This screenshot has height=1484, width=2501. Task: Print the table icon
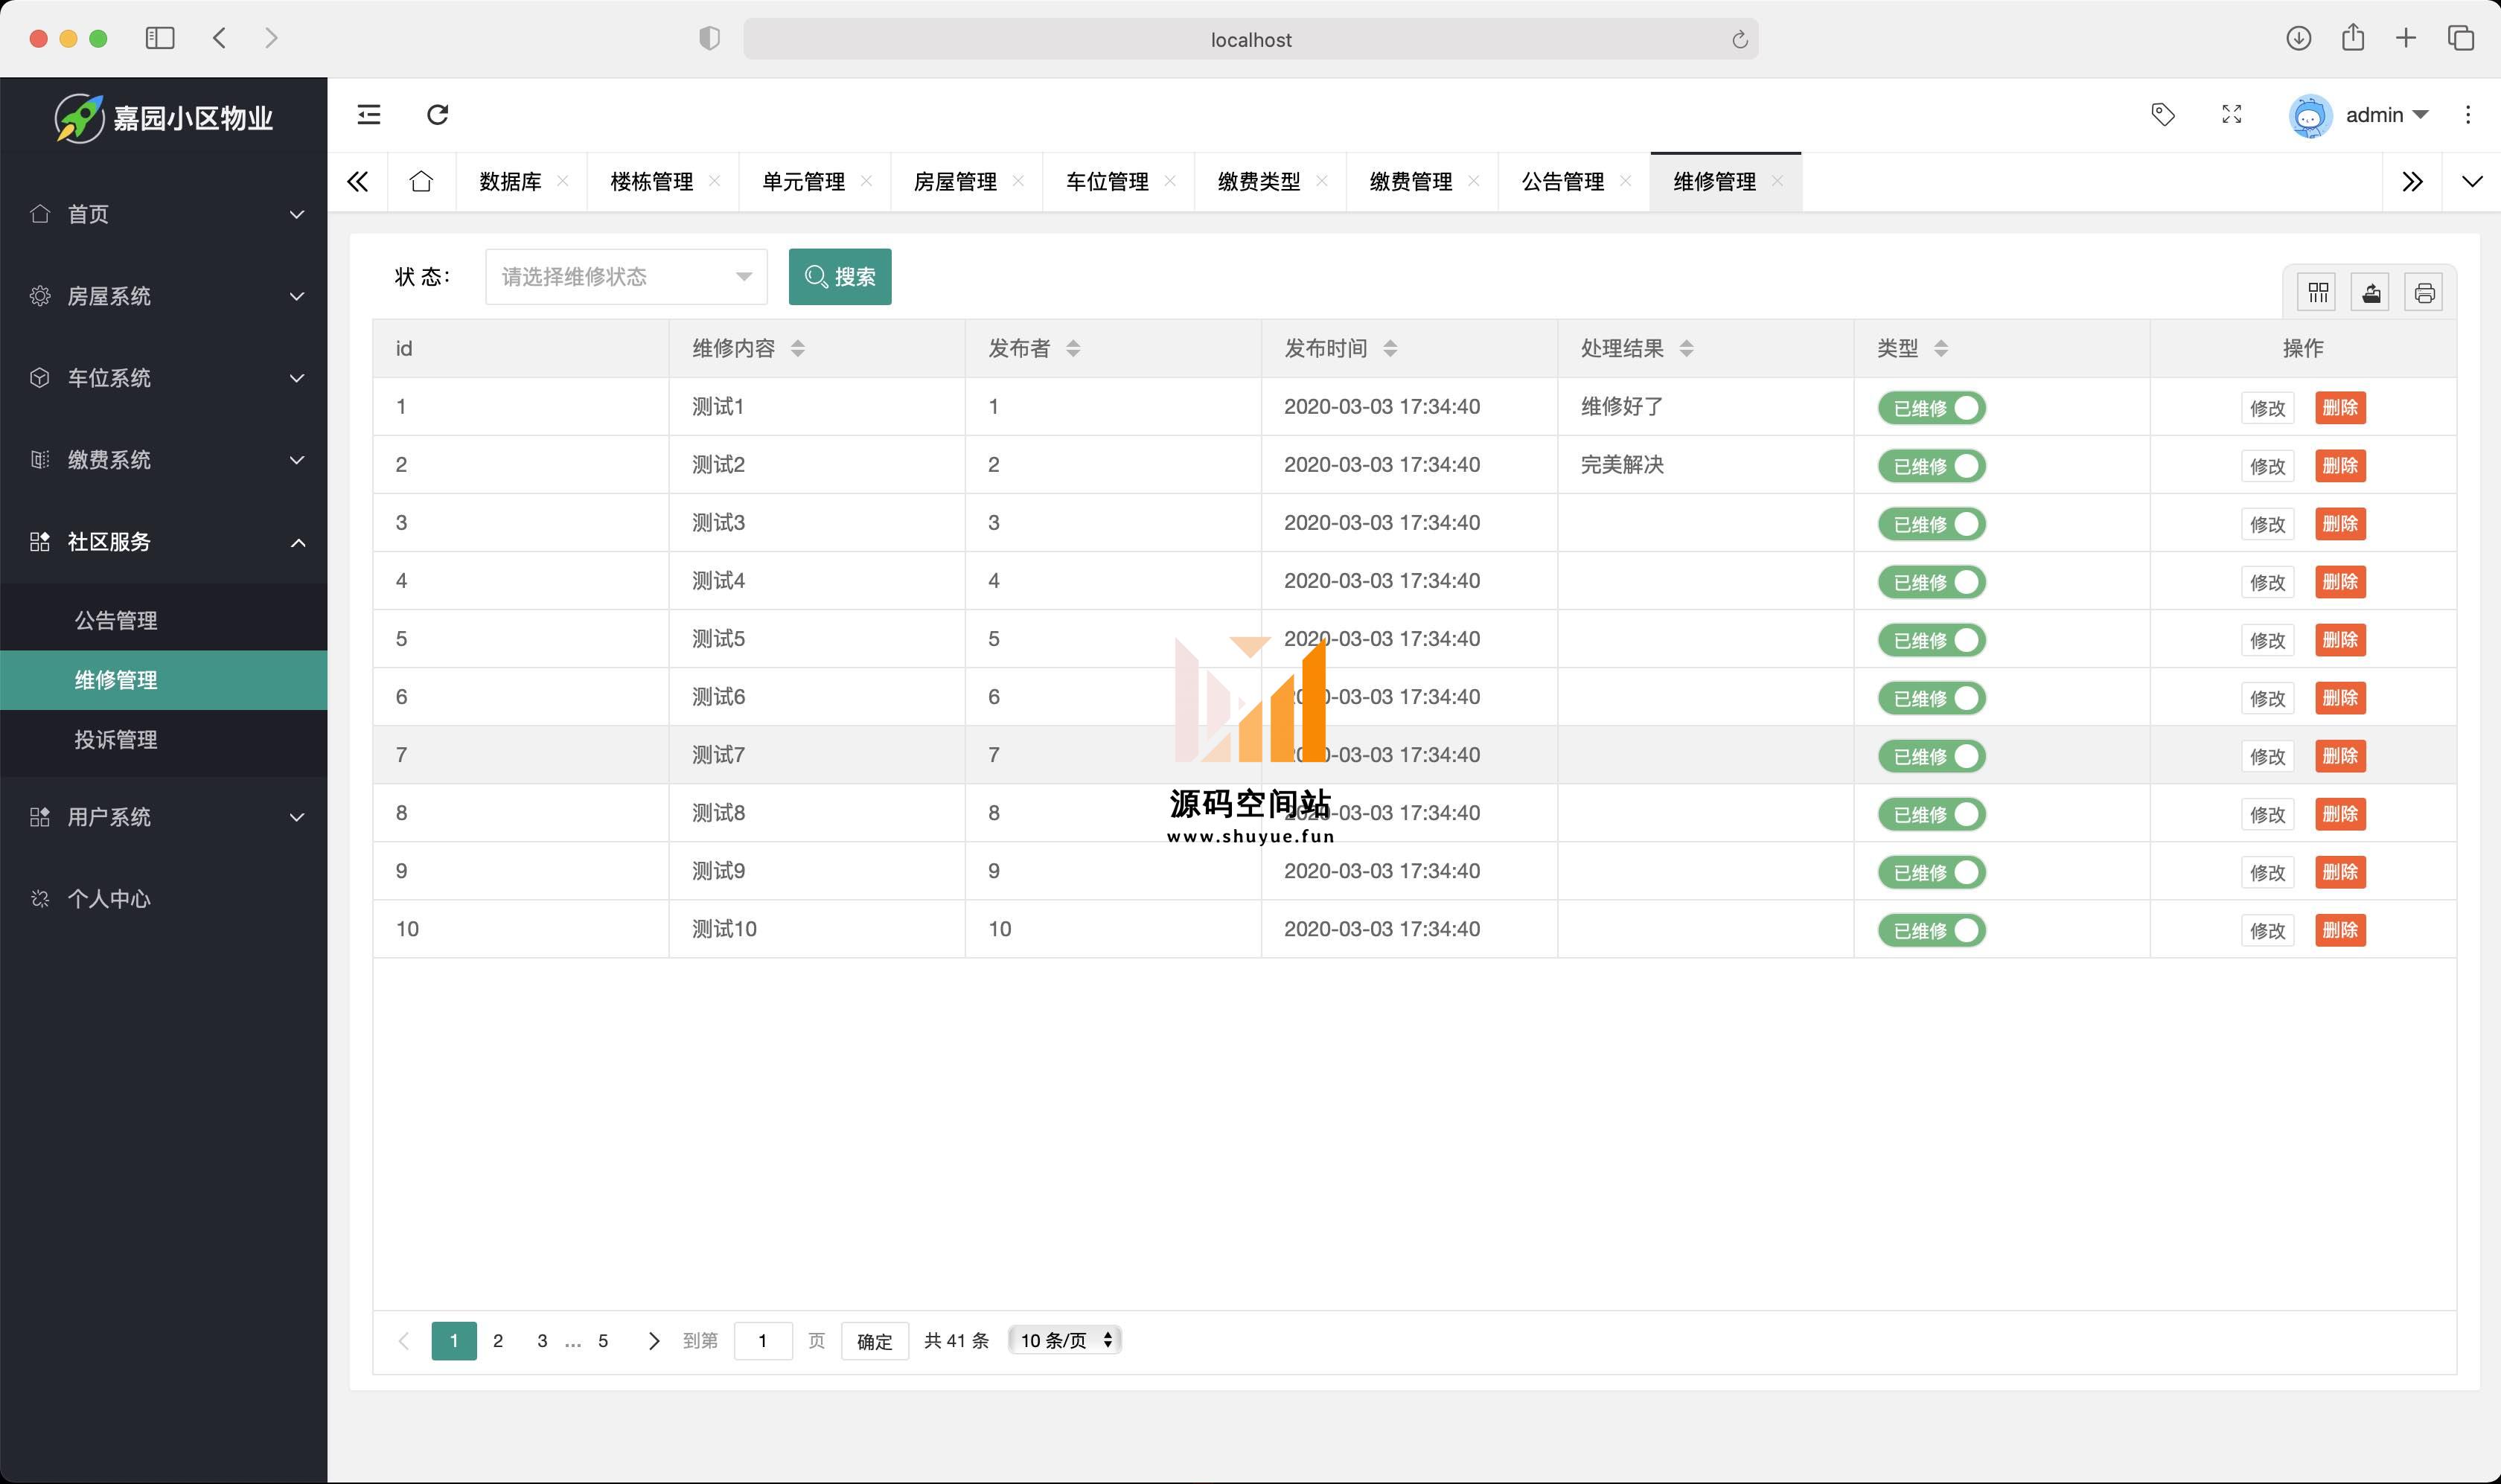[2424, 293]
